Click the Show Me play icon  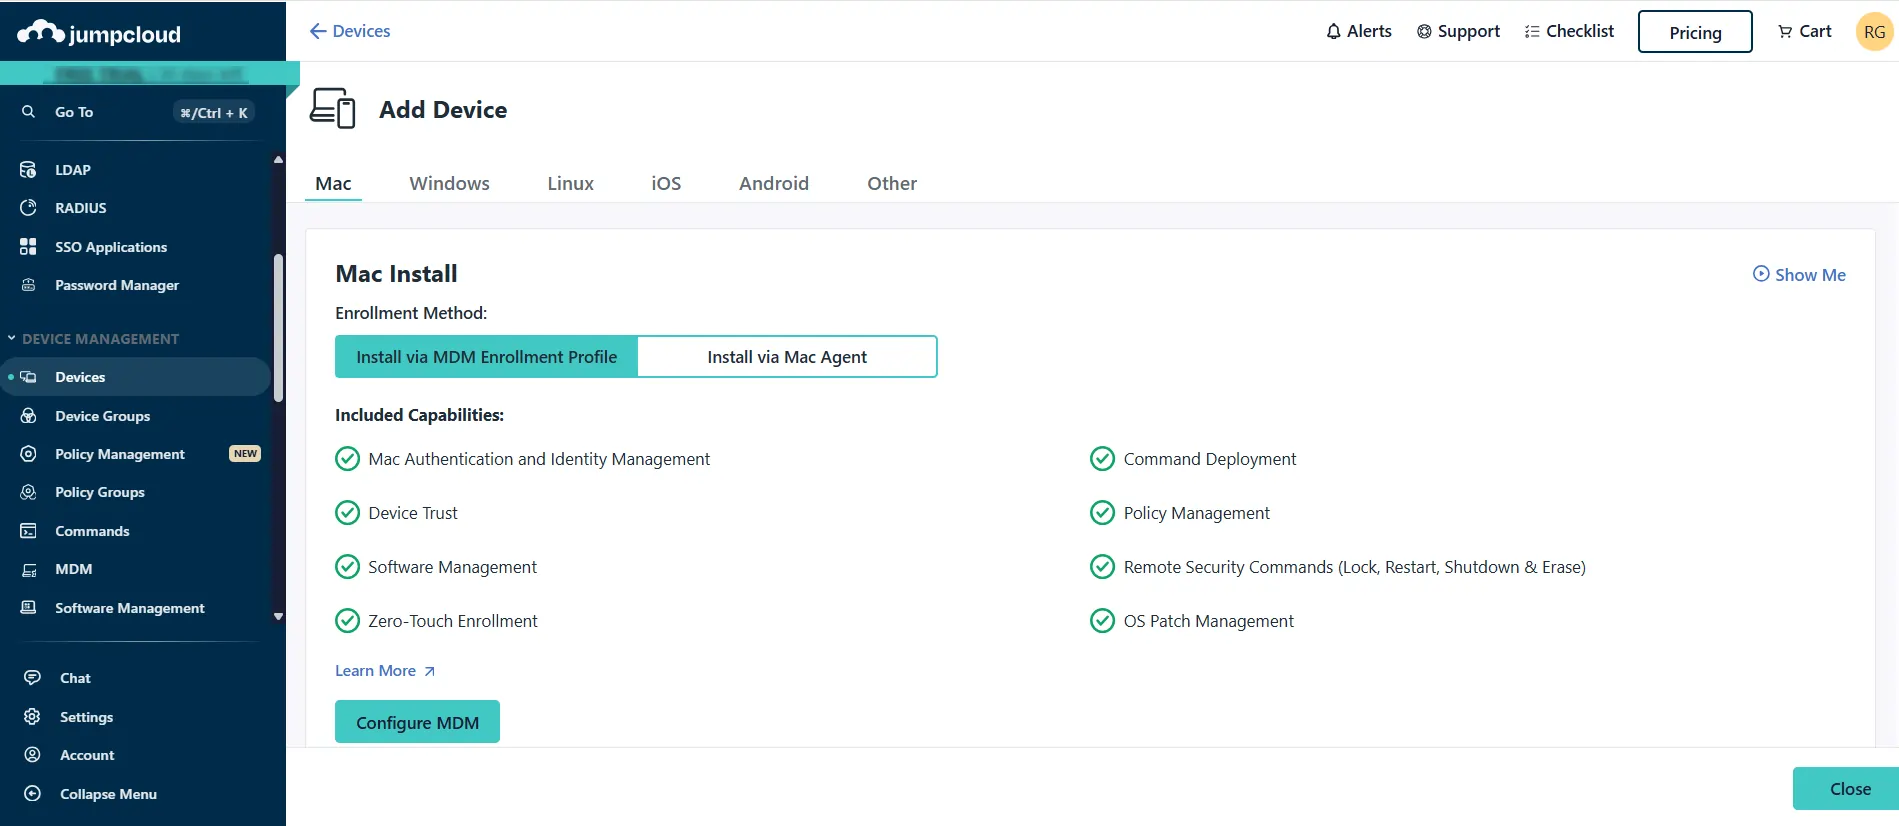click(x=1761, y=274)
